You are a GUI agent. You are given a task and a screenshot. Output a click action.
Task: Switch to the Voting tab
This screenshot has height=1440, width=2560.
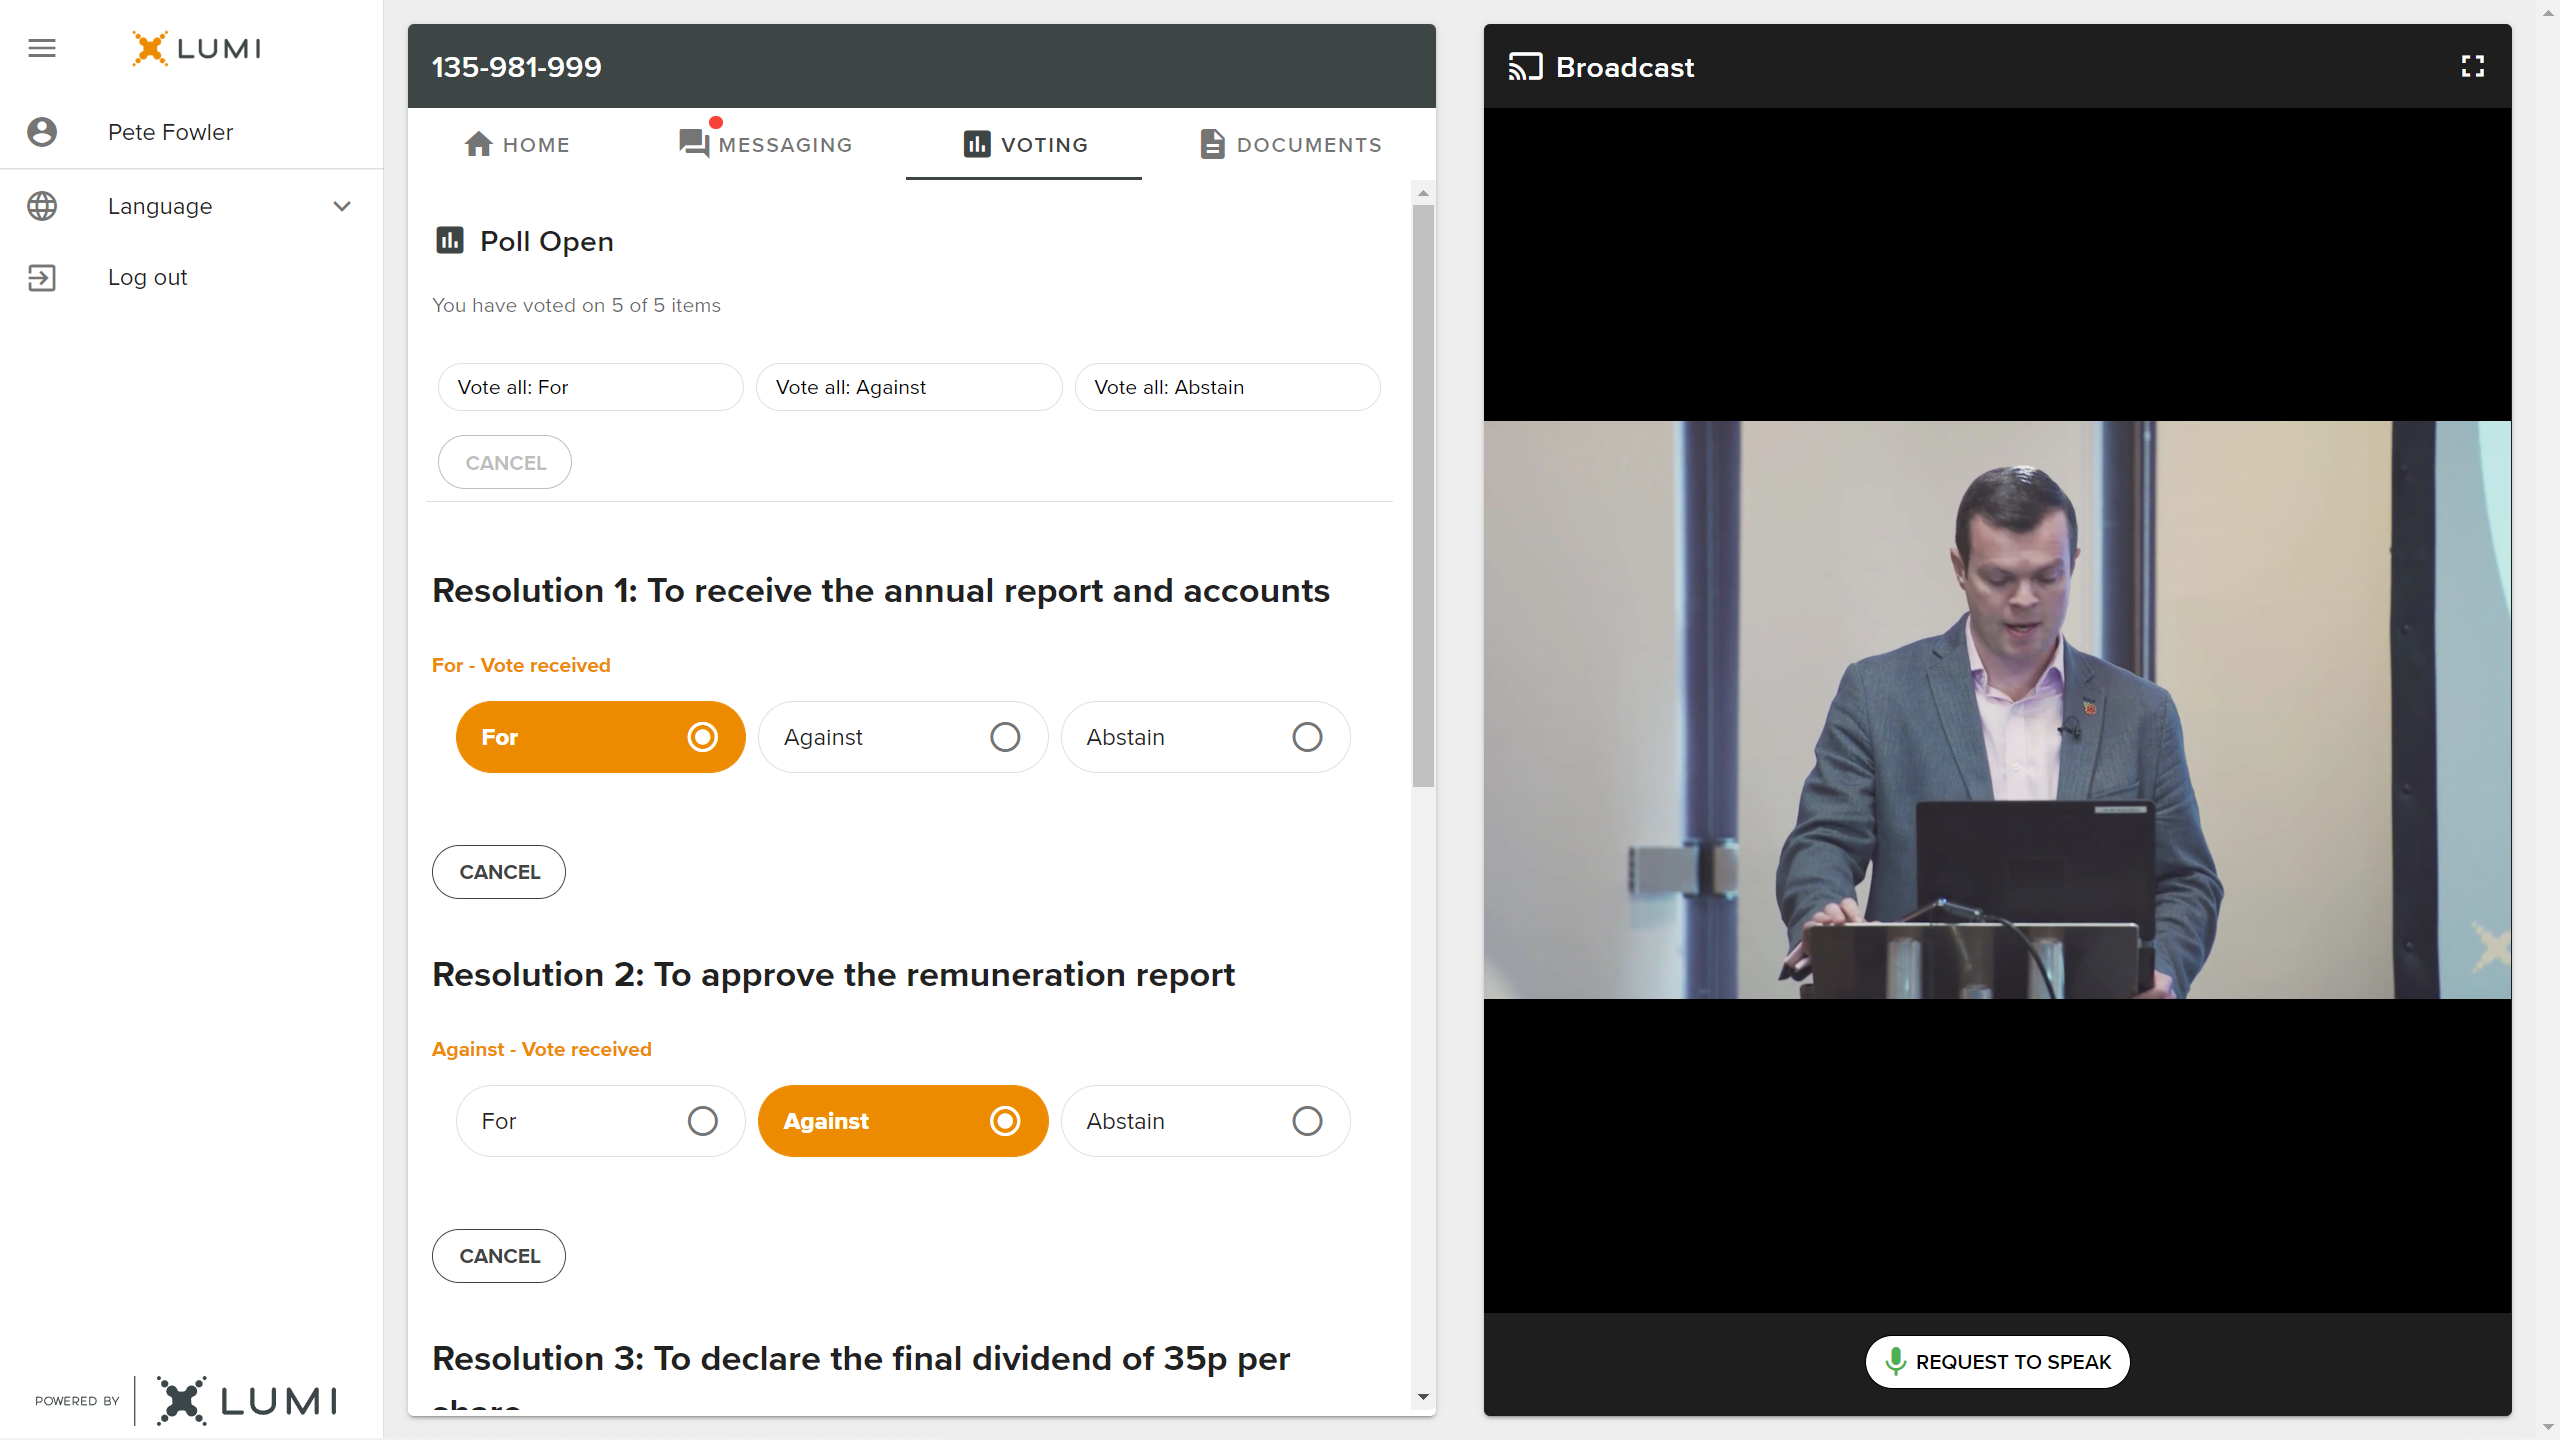(x=1024, y=144)
